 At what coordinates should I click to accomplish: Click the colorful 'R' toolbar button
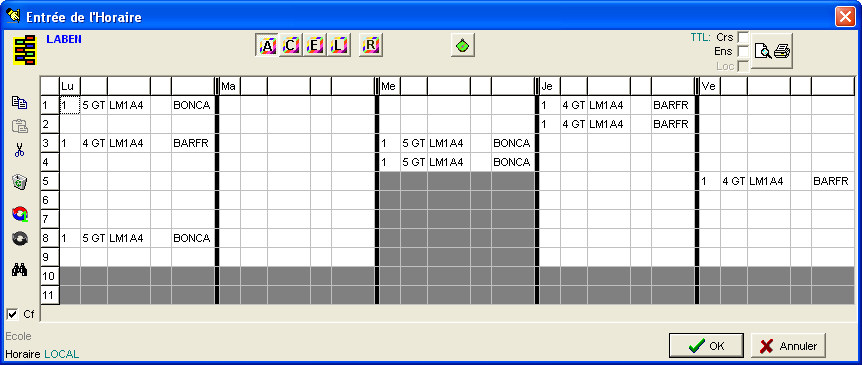click(371, 46)
